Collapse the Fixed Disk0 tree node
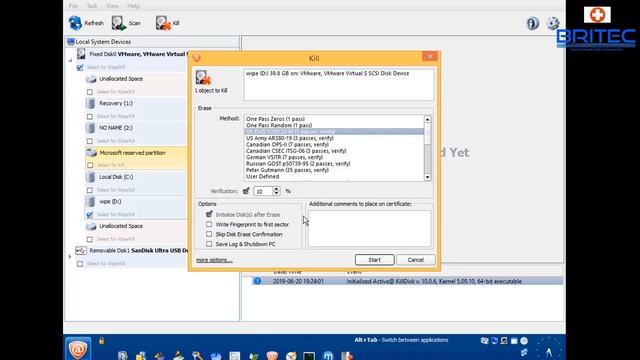This screenshot has height=360, width=640. [x=70, y=60]
